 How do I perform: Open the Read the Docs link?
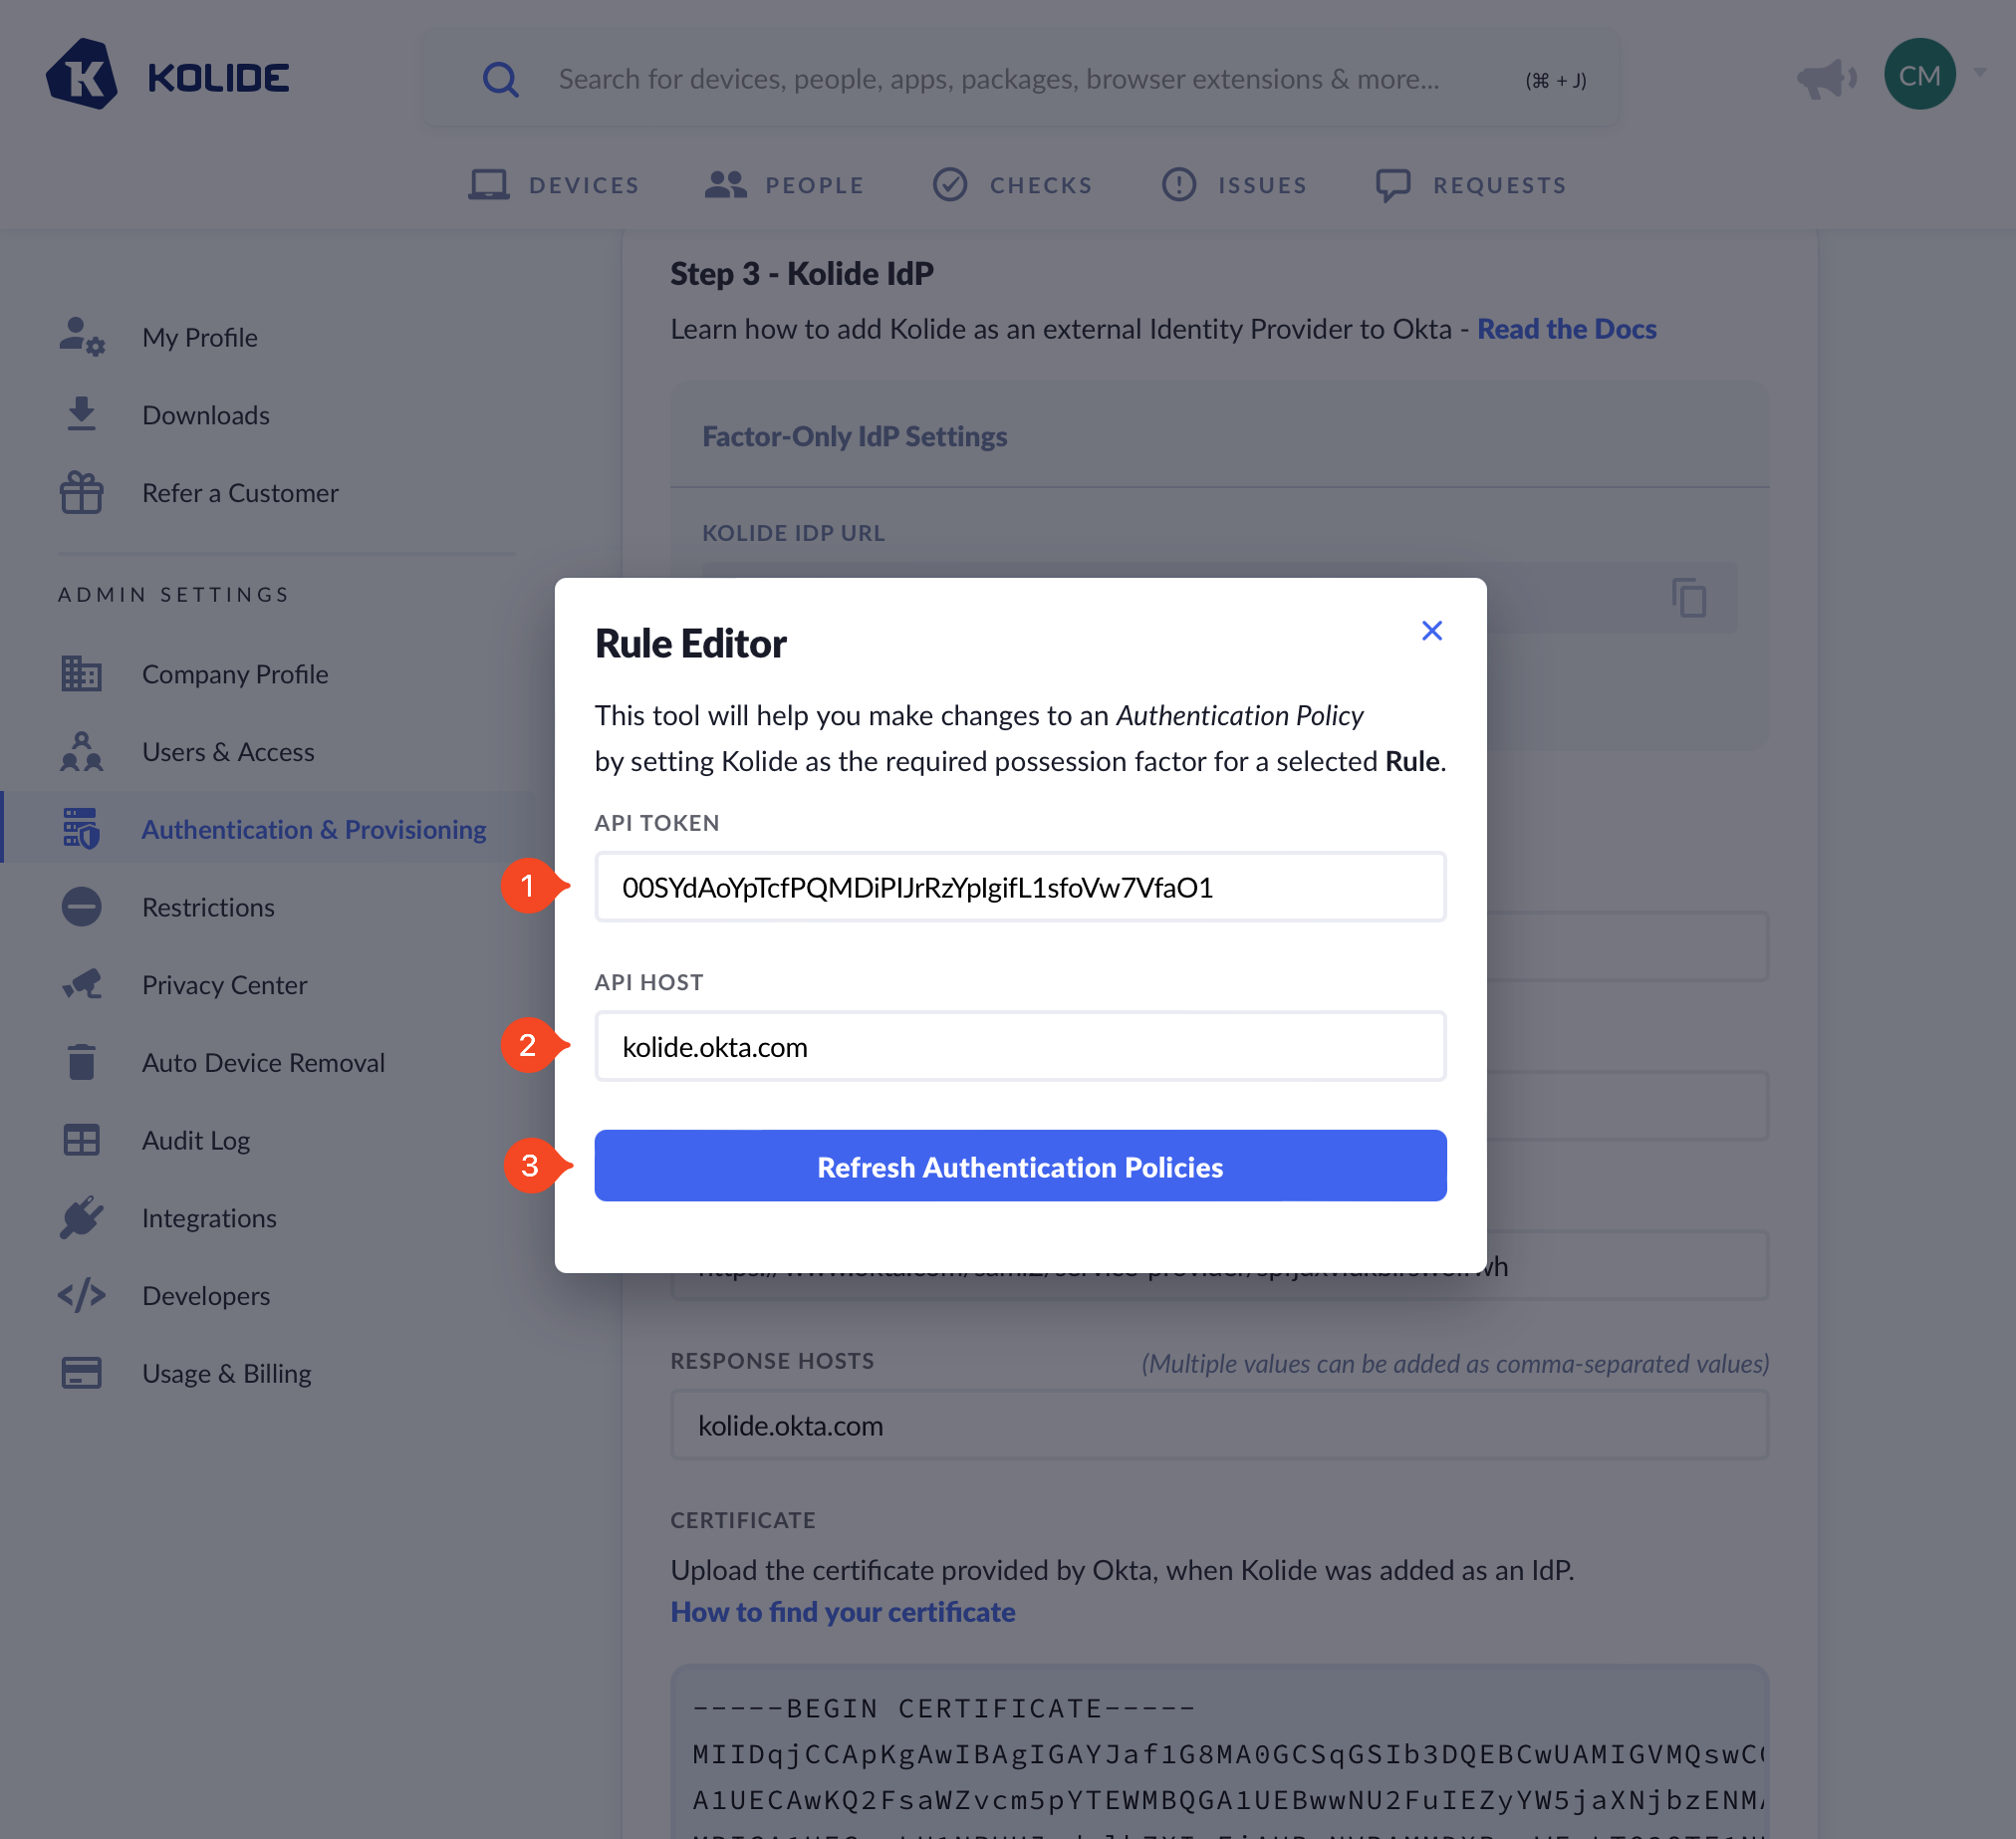click(x=1566, y=329)
